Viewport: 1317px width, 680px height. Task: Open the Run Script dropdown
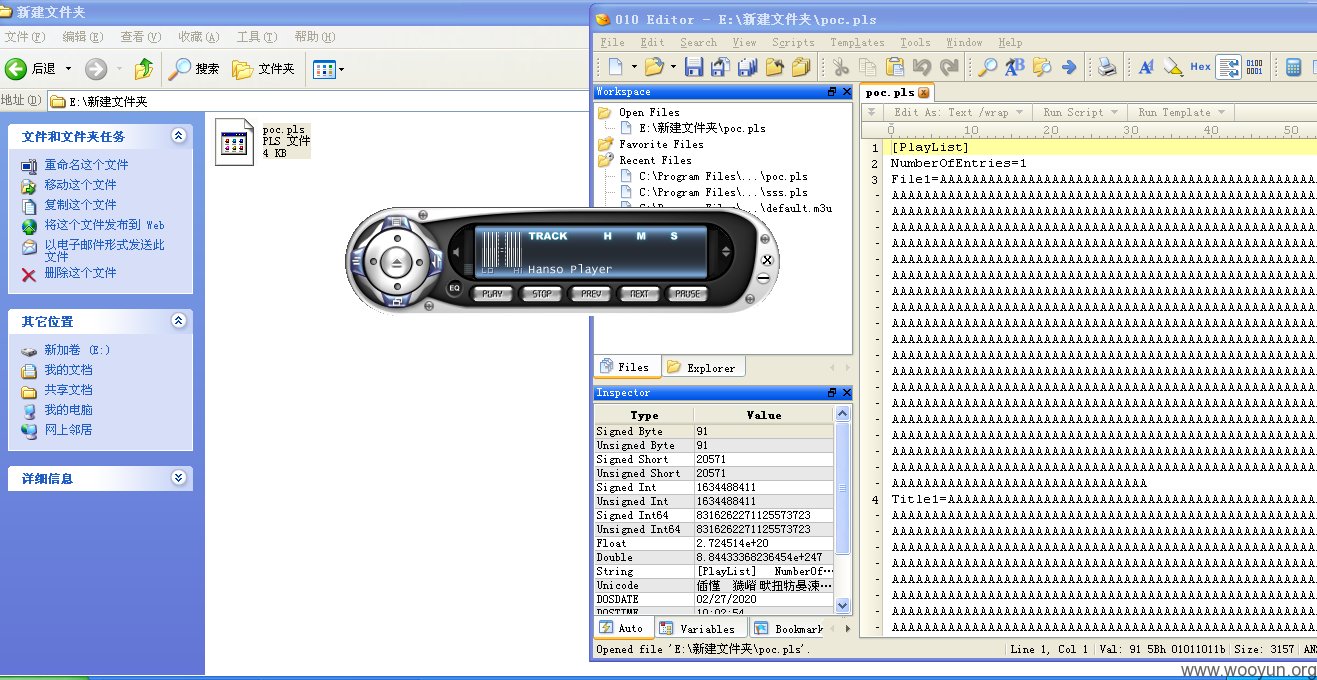pyautogui.click(x=1079, y=112)
